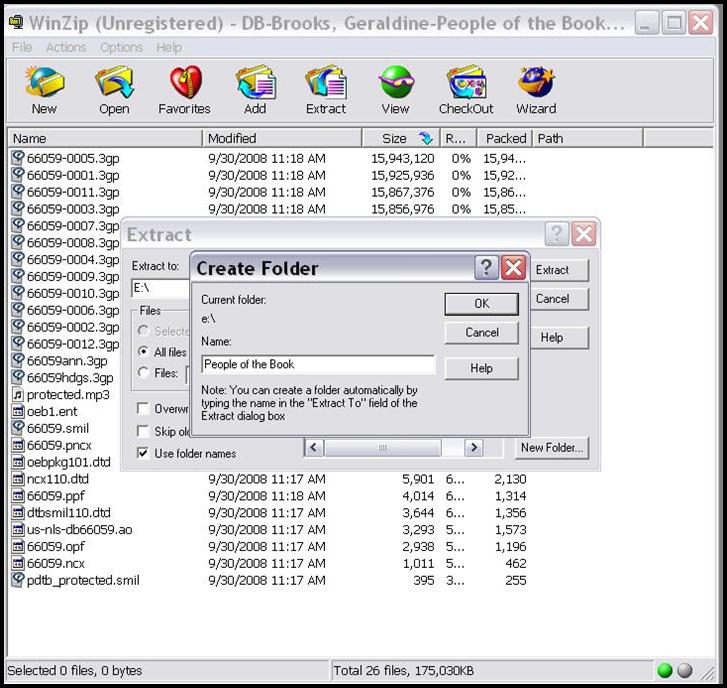
Task: Select the file 66059.smil
Action: 57,428
